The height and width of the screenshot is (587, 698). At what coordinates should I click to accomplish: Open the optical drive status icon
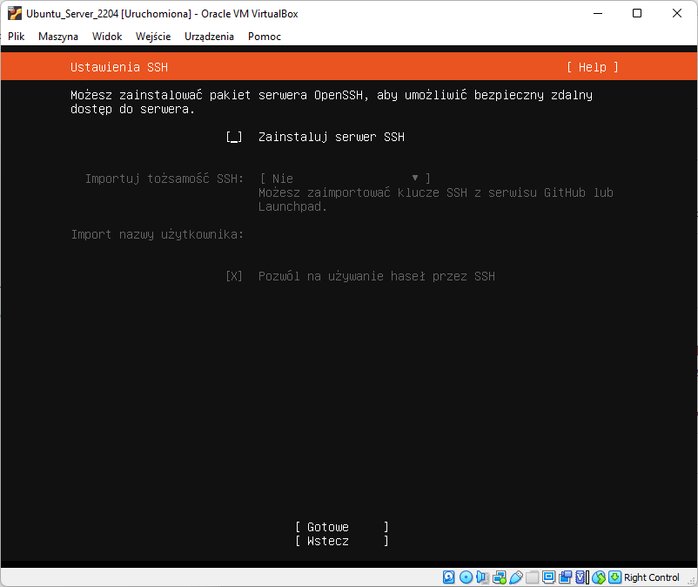(466, 577)
